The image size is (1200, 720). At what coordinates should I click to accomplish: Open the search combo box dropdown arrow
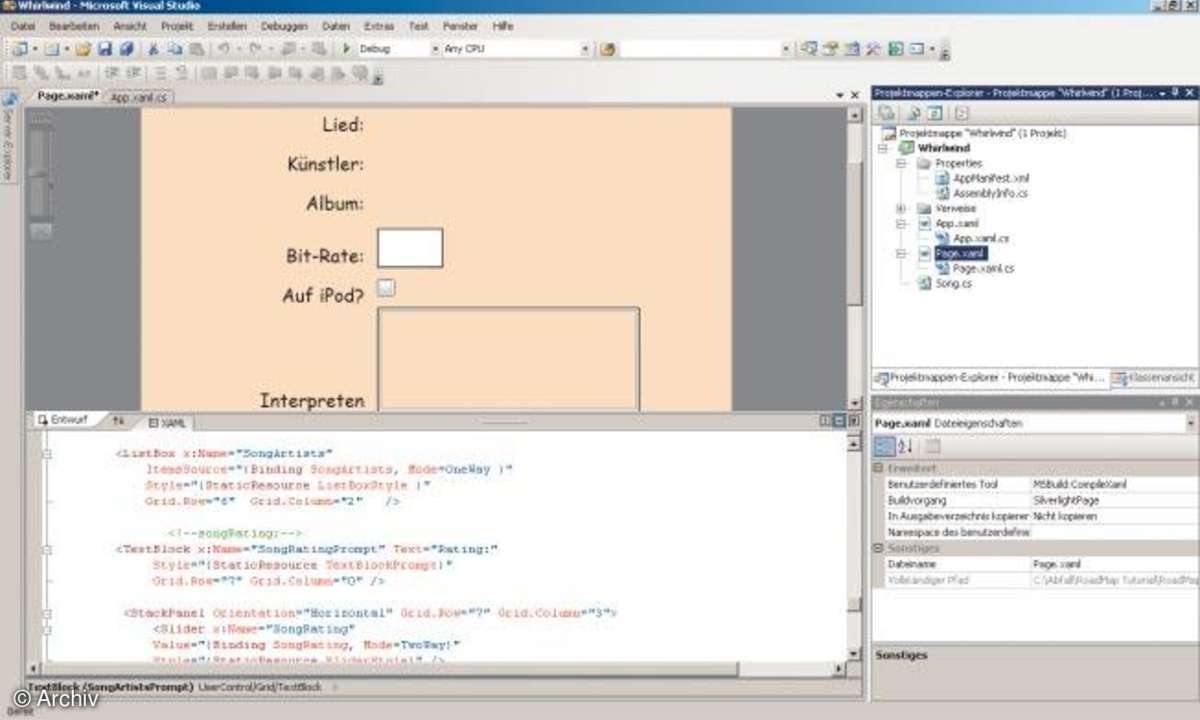point(786,48)
